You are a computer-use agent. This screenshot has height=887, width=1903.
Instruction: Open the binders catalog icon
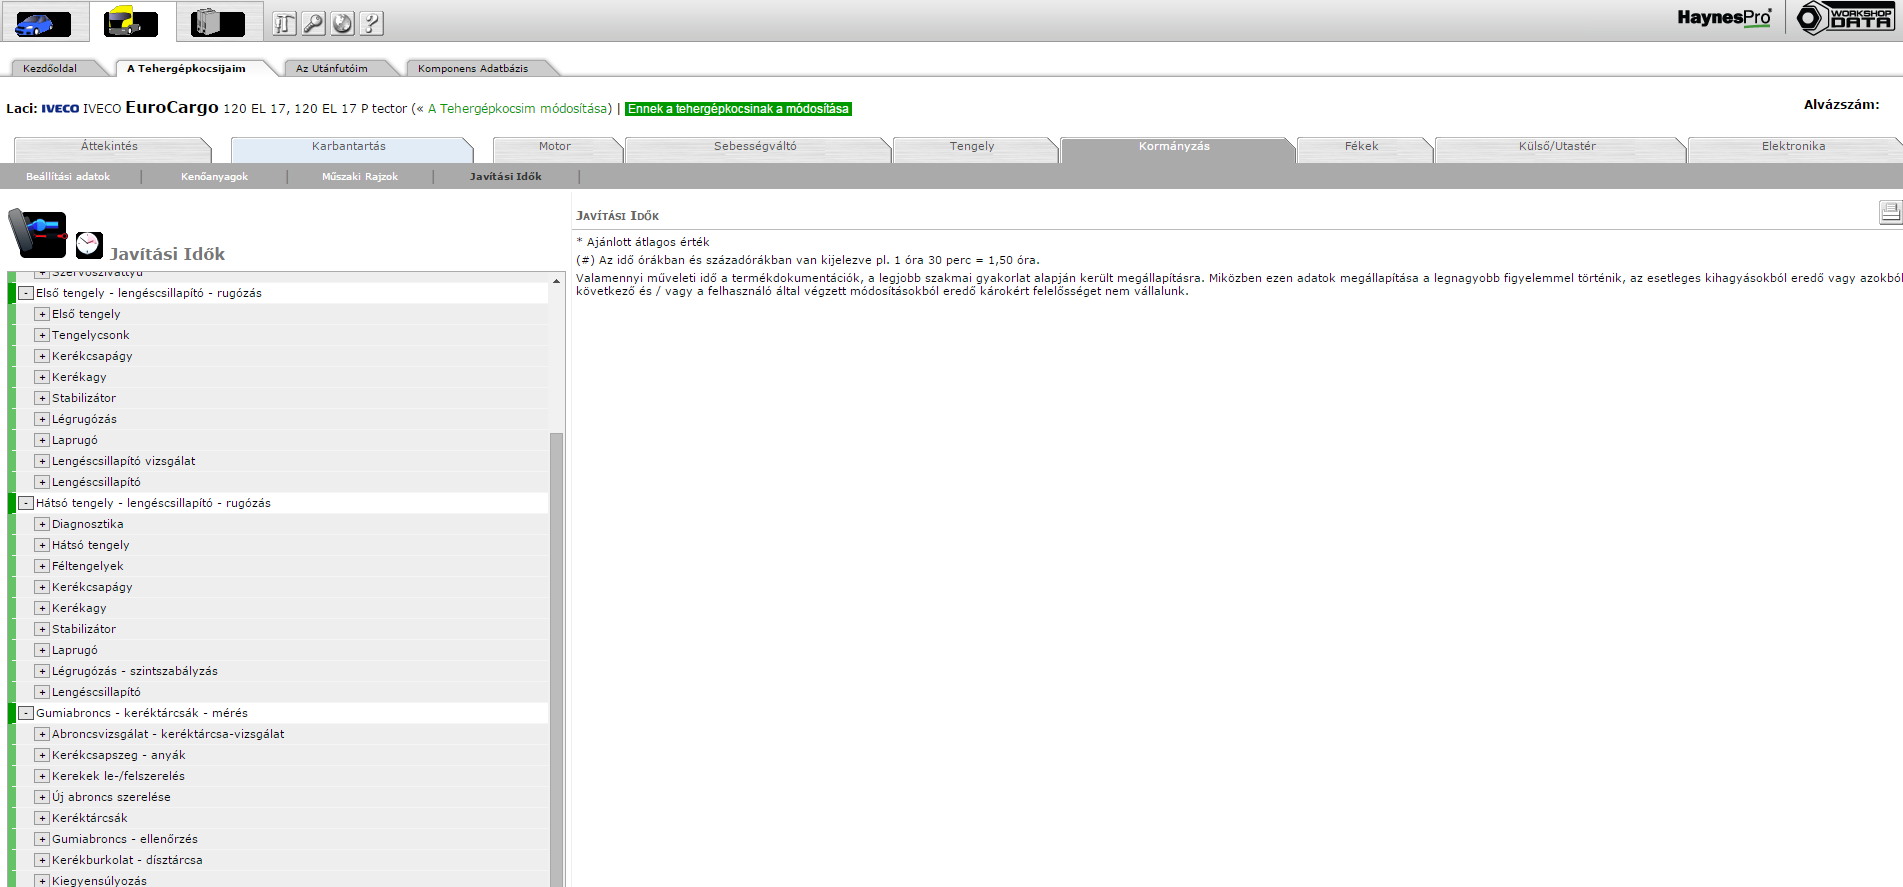tap(218, 22)
